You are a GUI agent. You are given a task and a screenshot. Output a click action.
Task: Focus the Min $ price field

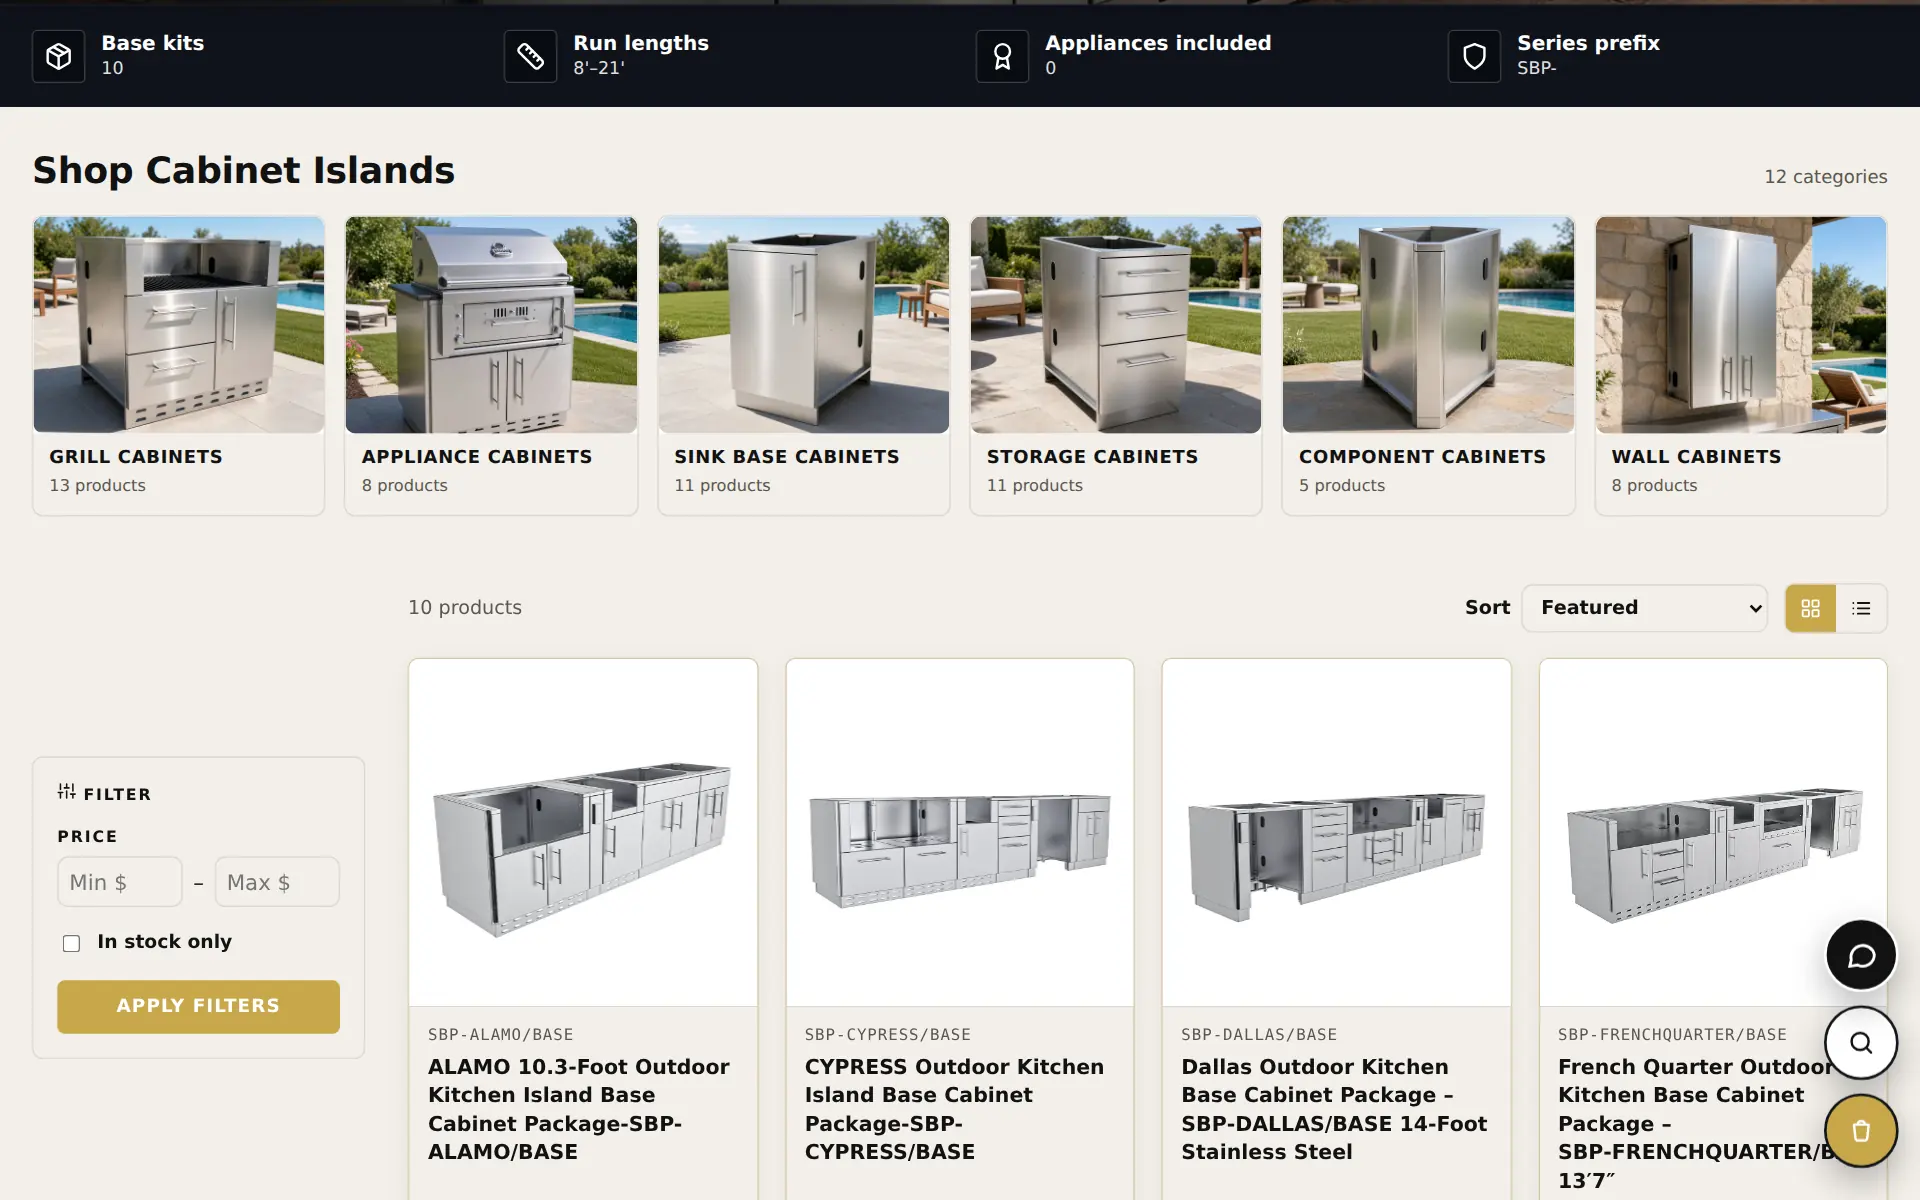point(120,882)
